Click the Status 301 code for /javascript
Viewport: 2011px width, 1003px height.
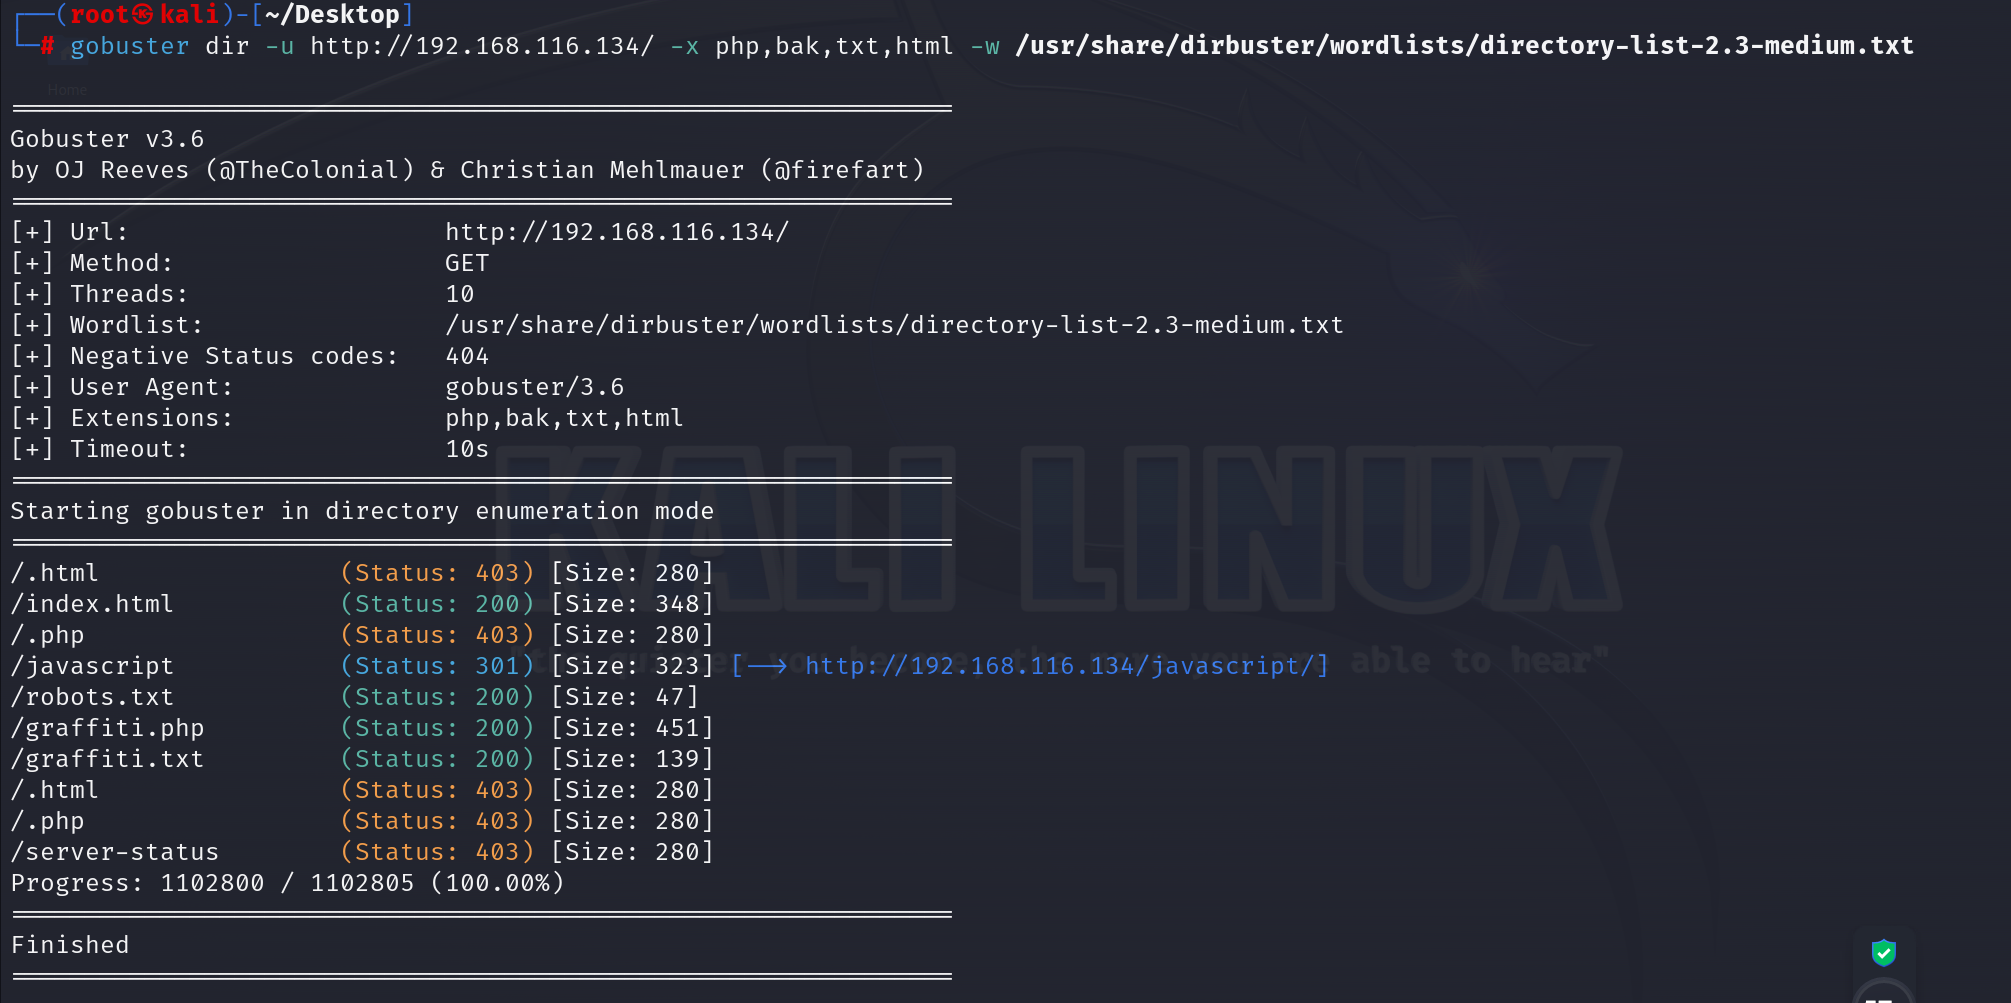click(x=437, y=666)
